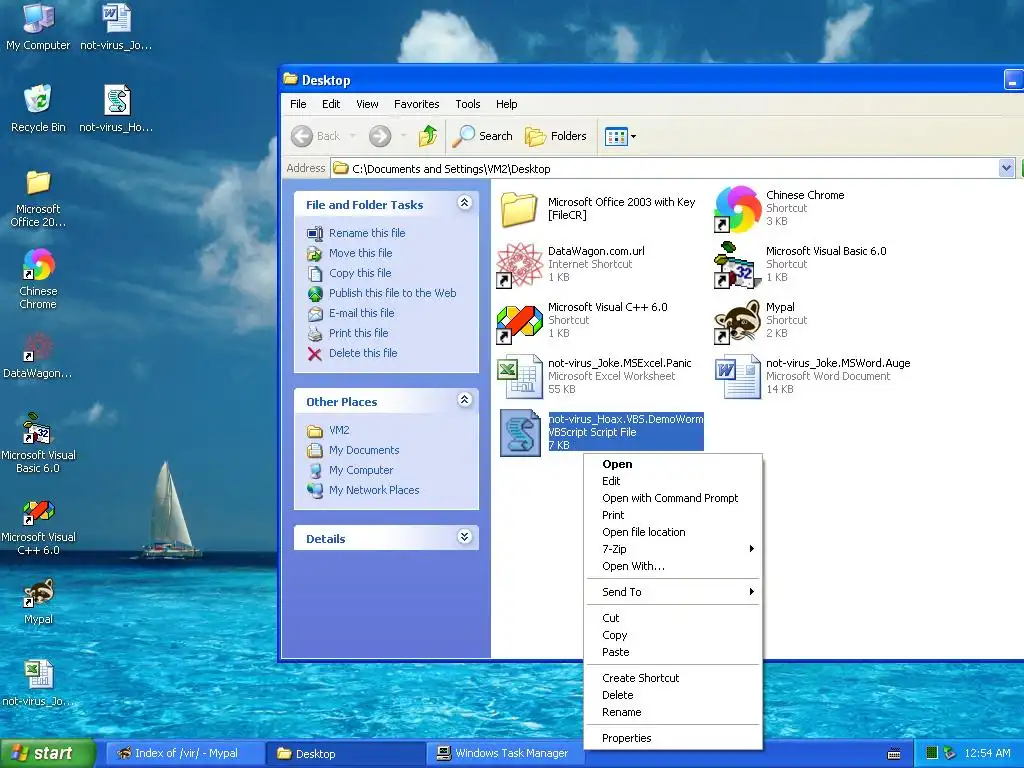Choose Edit in the context menu

[x=673, y=481]
